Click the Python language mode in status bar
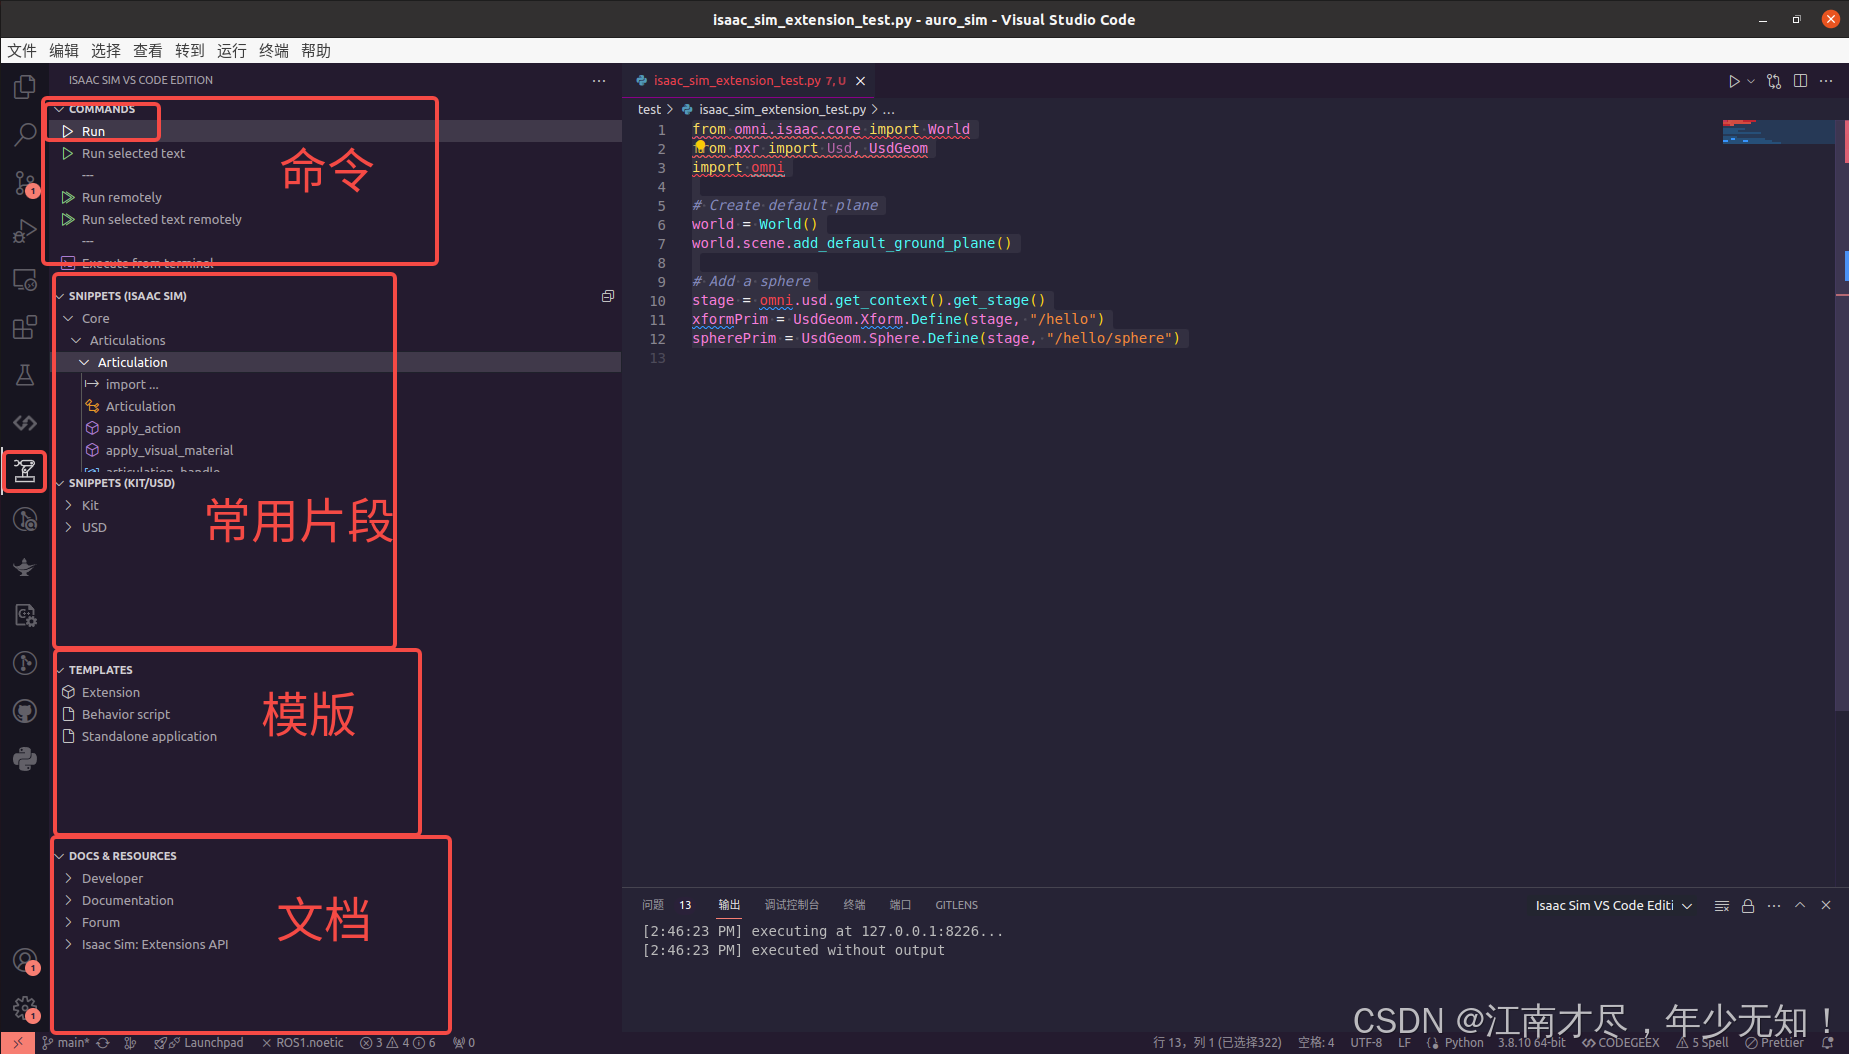The width and height of the screenshot is (1849, 1054). (1464, 1042)
